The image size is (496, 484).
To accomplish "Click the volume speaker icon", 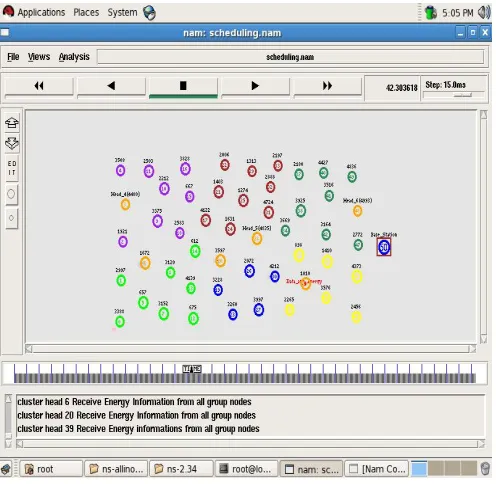I will [484, 13].
